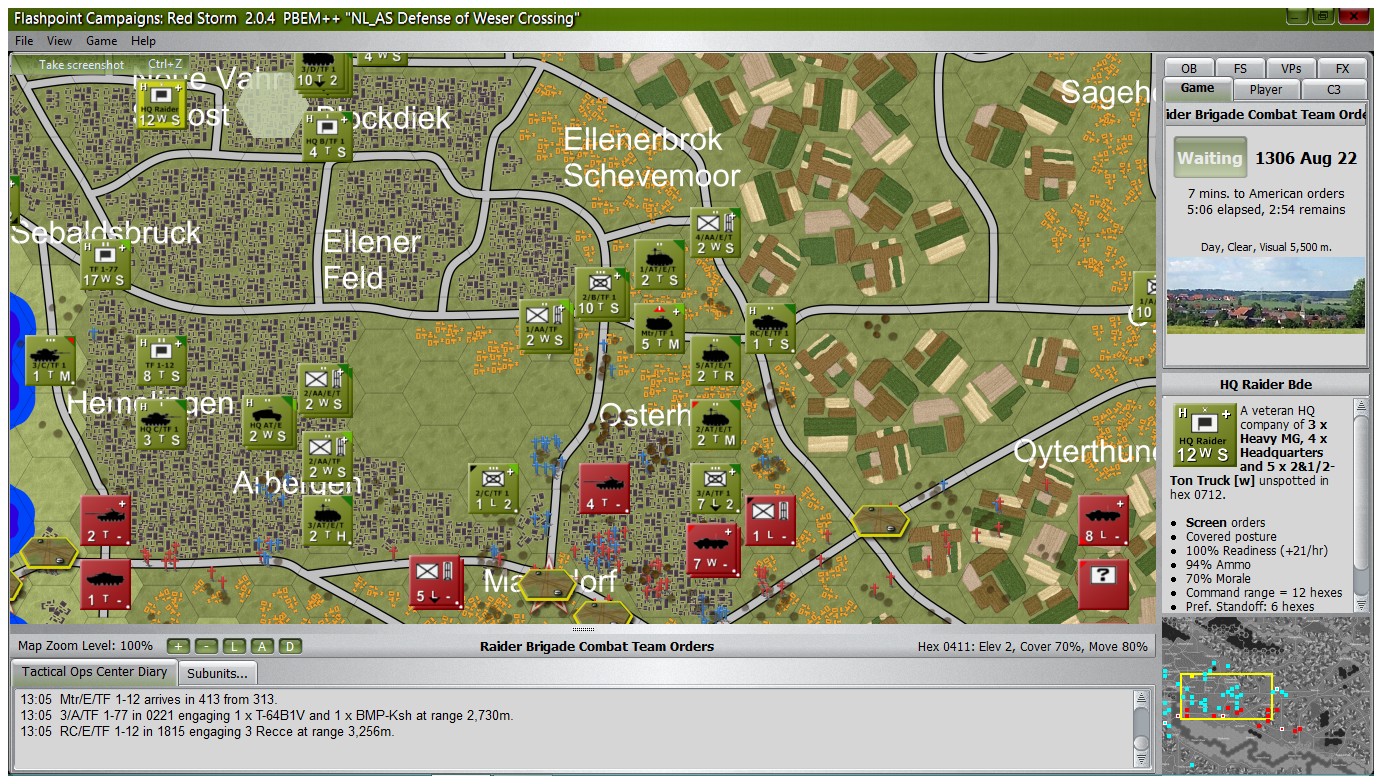This screenshot has height=784, width=1382.
Task: Select the Mtr/TF 1 mortar counter
Action: click(x=659, y=328)
